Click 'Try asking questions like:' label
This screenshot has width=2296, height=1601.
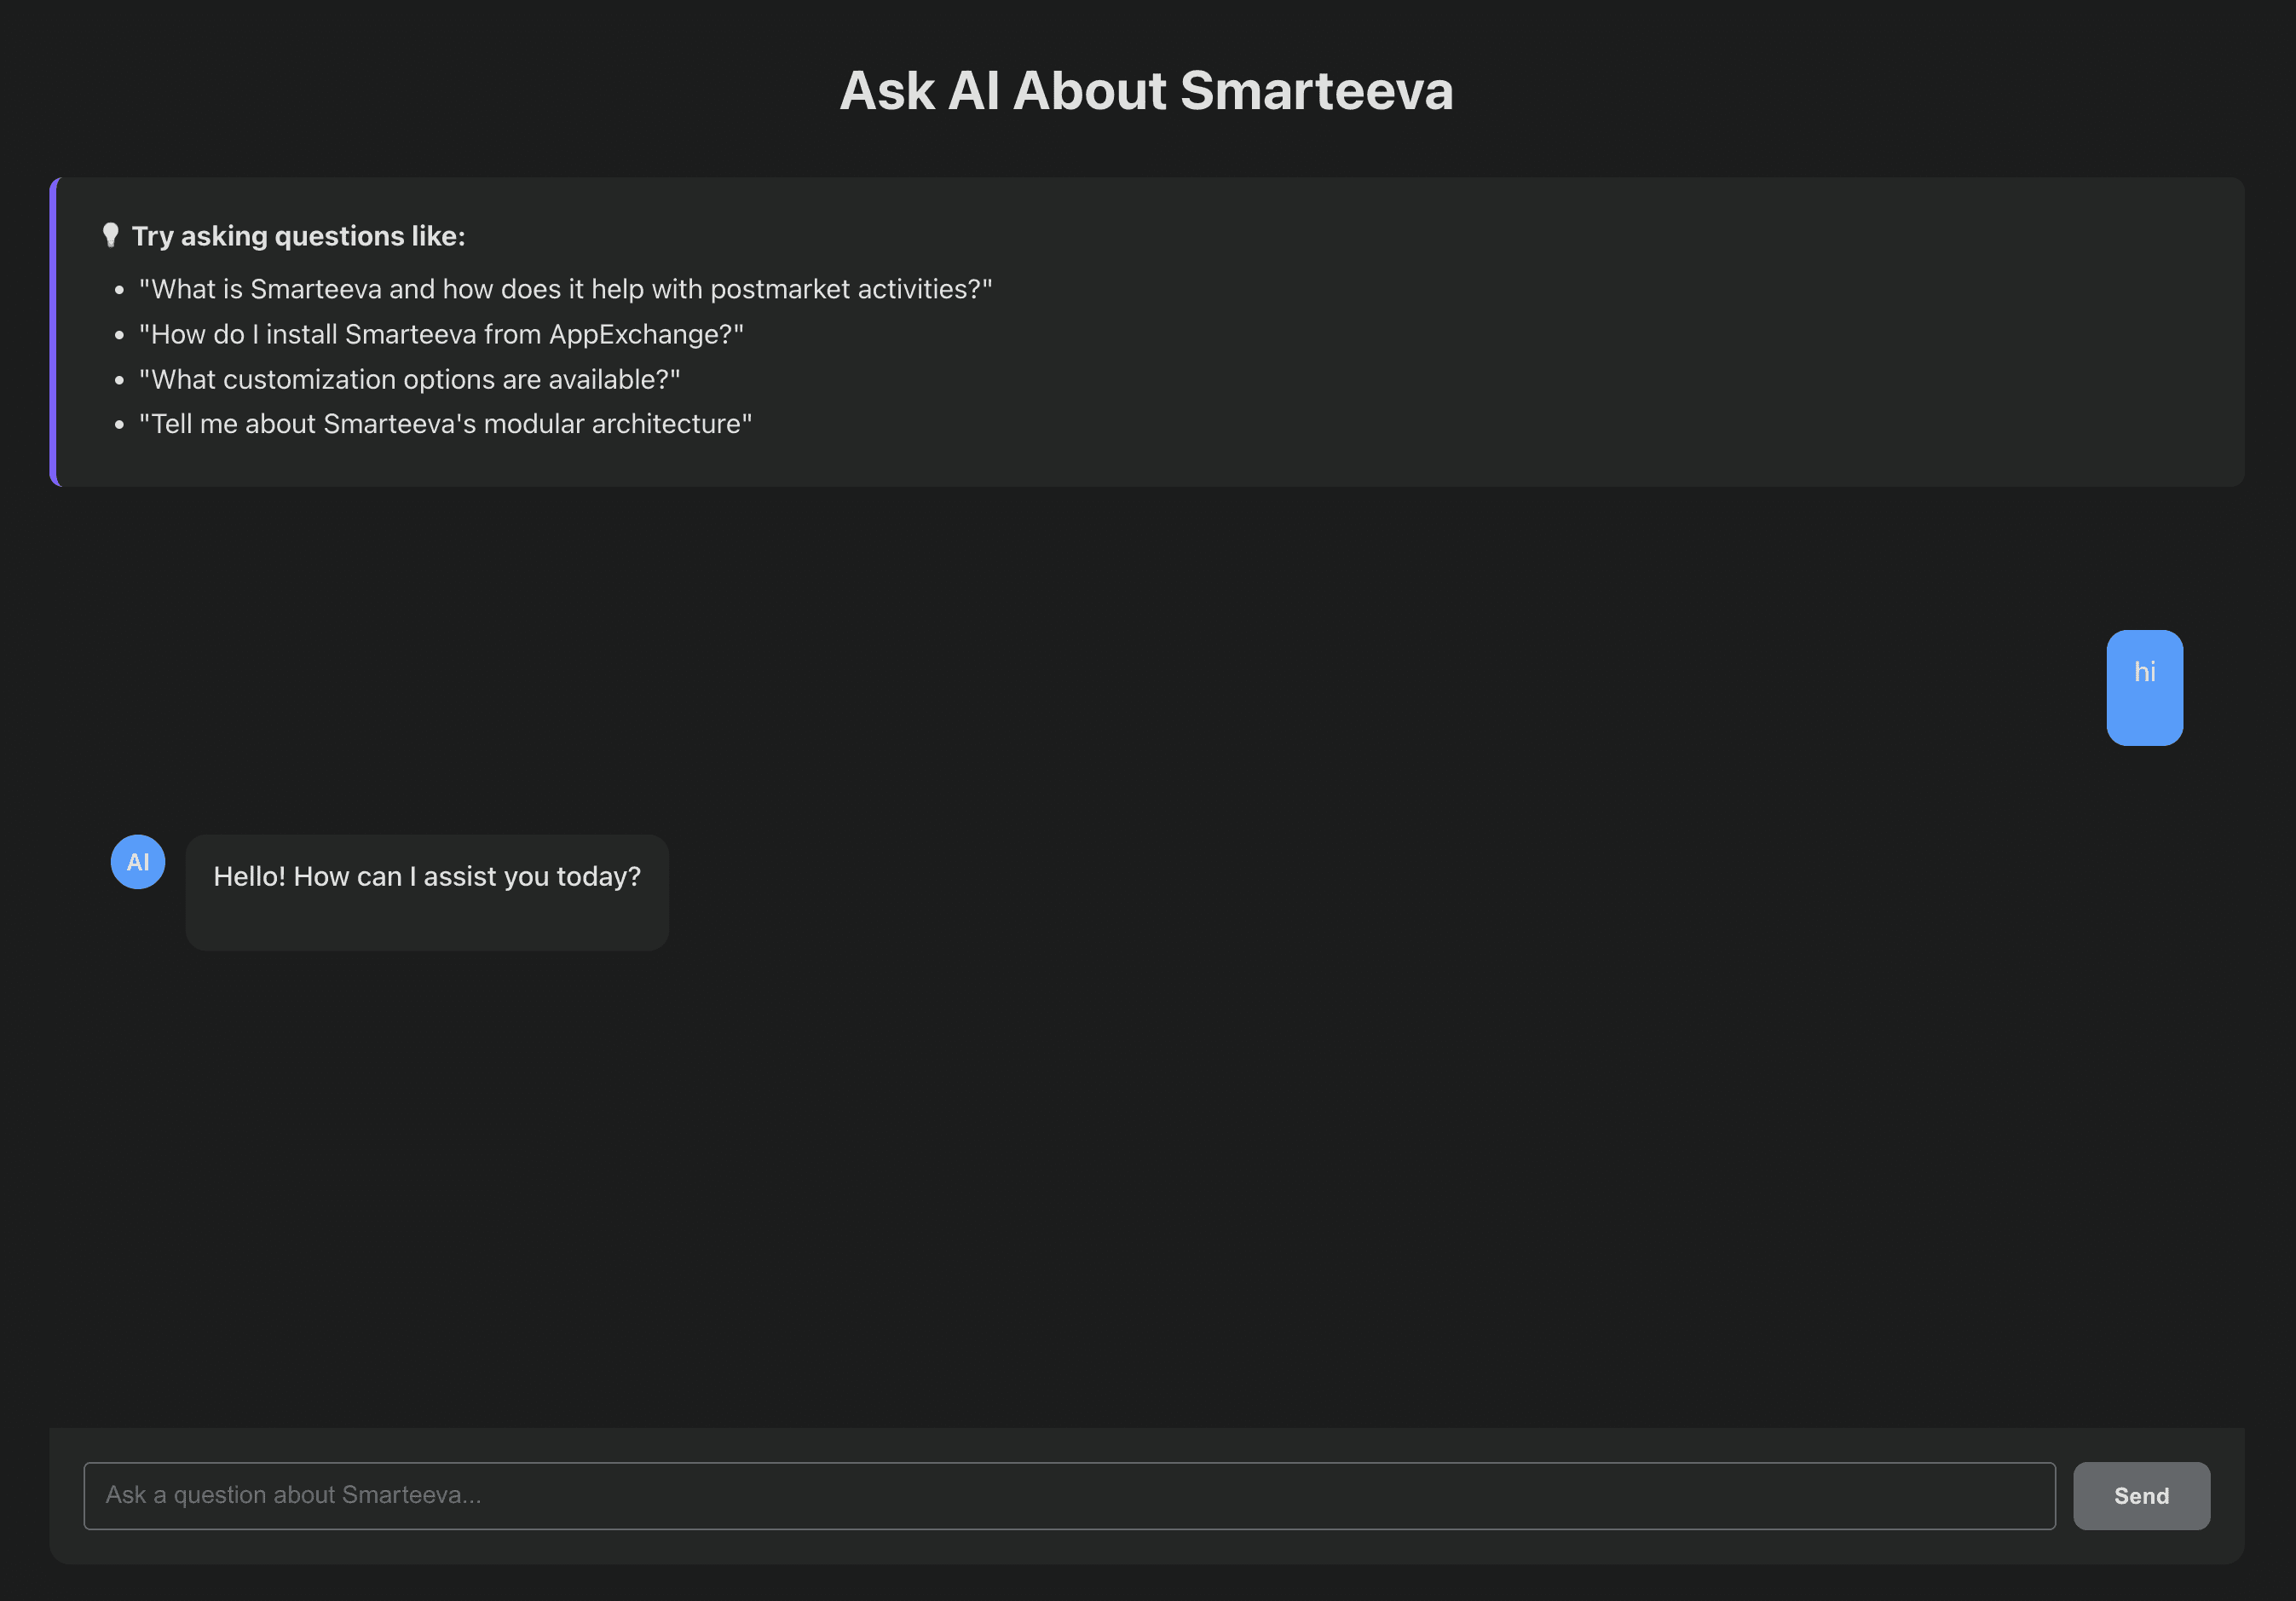point(298,236)
